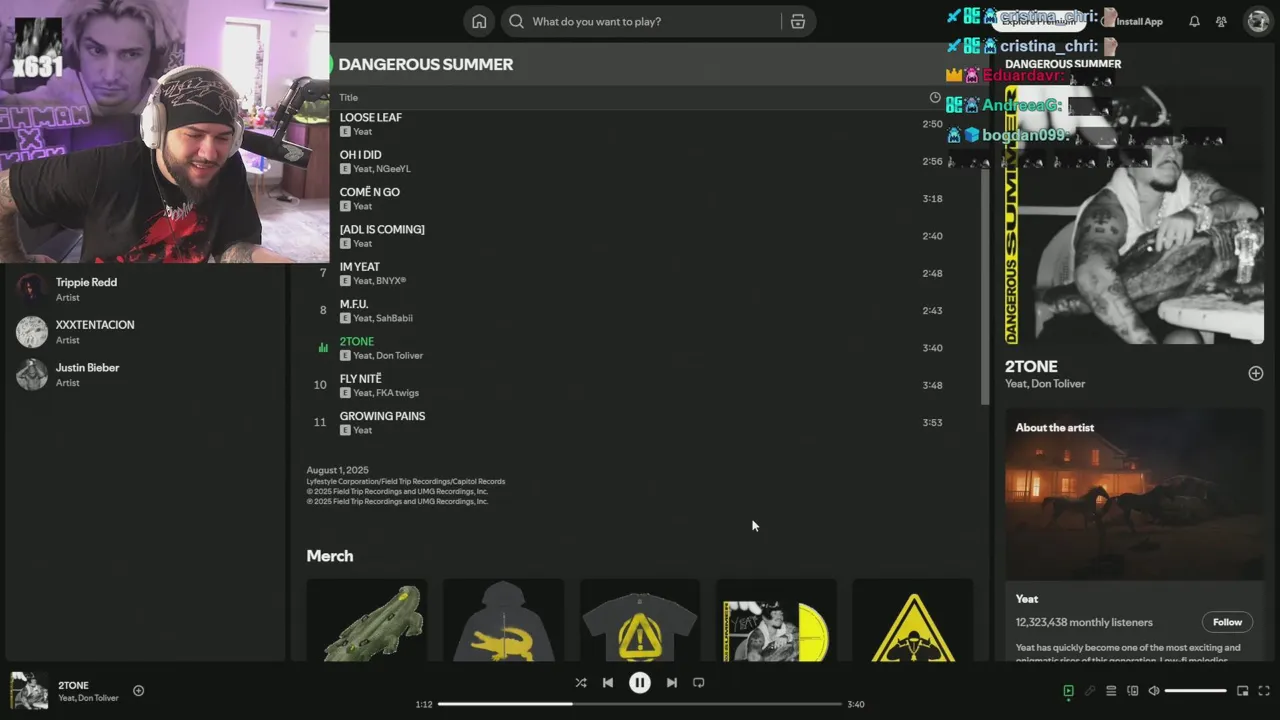This screenshot has height=720, width=1280.
Task: Open the notifications bell
Action: click(x=1194, y=21)
